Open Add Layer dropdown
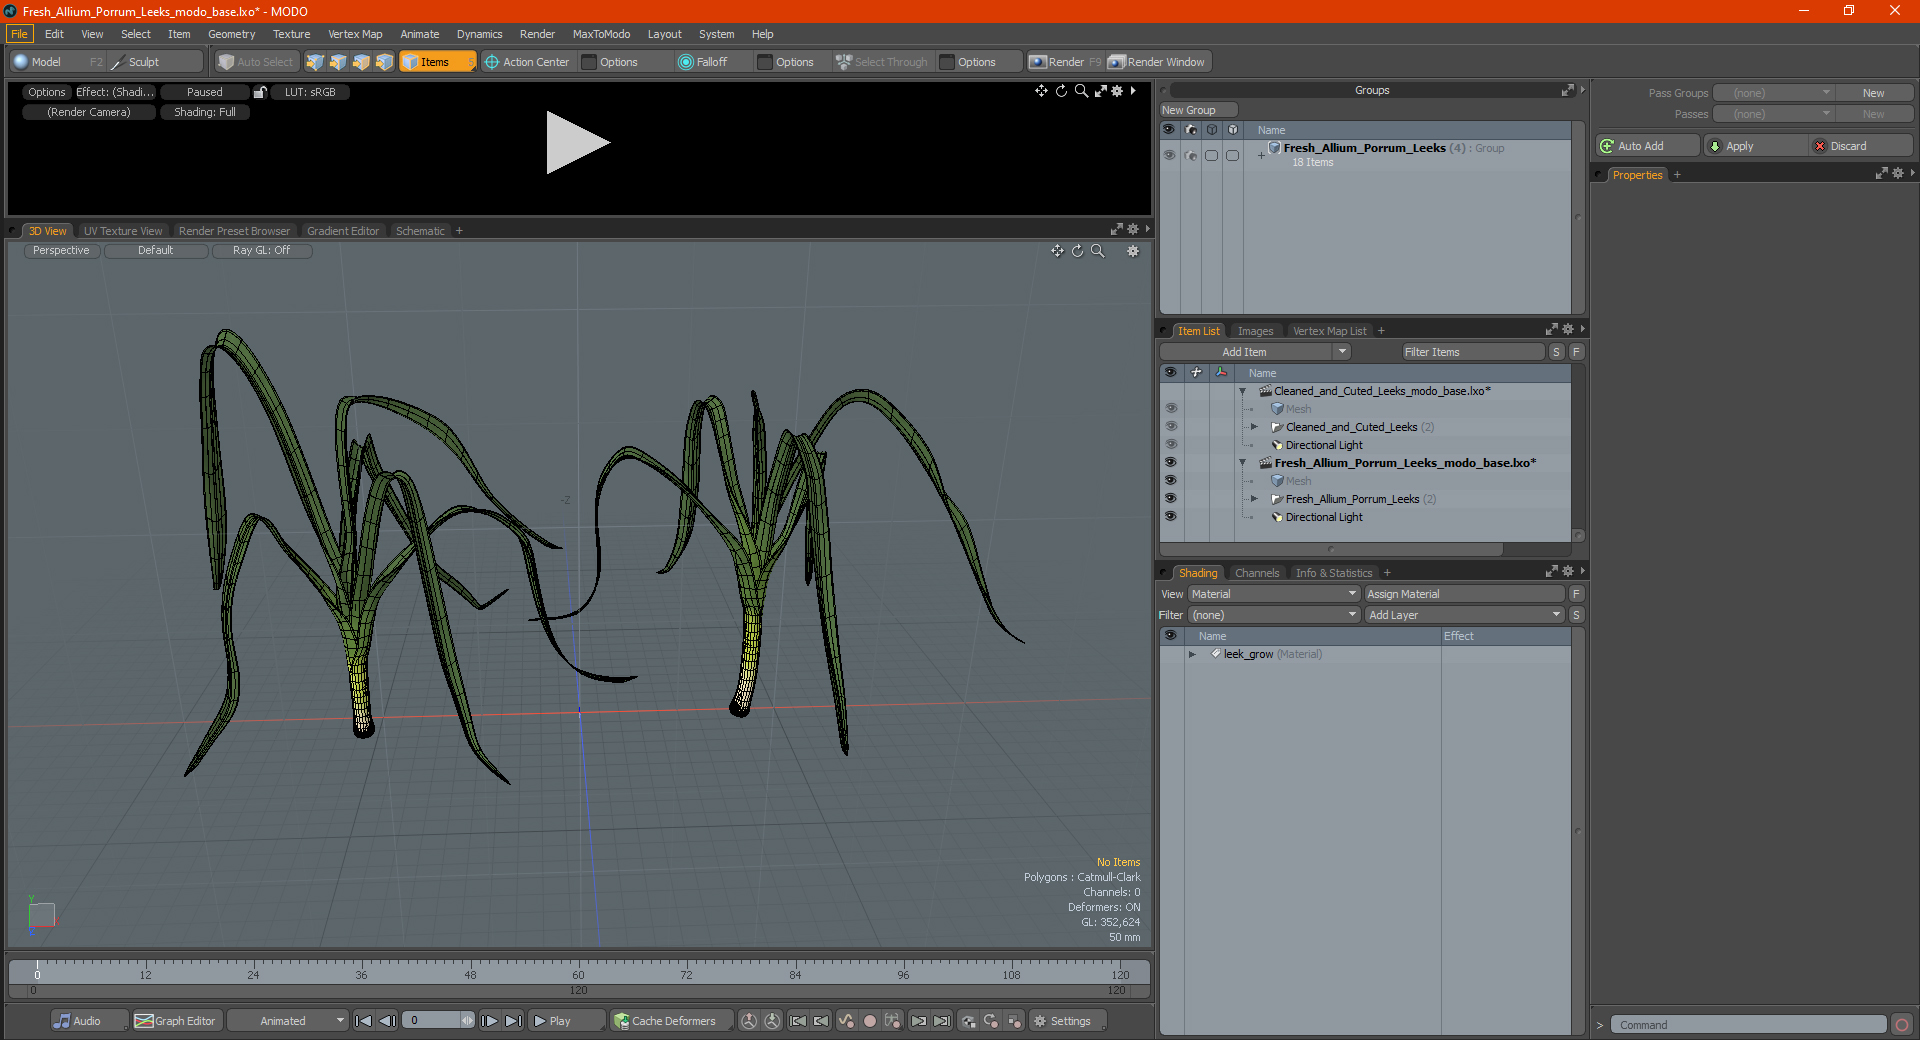 tap(1465, 615)
